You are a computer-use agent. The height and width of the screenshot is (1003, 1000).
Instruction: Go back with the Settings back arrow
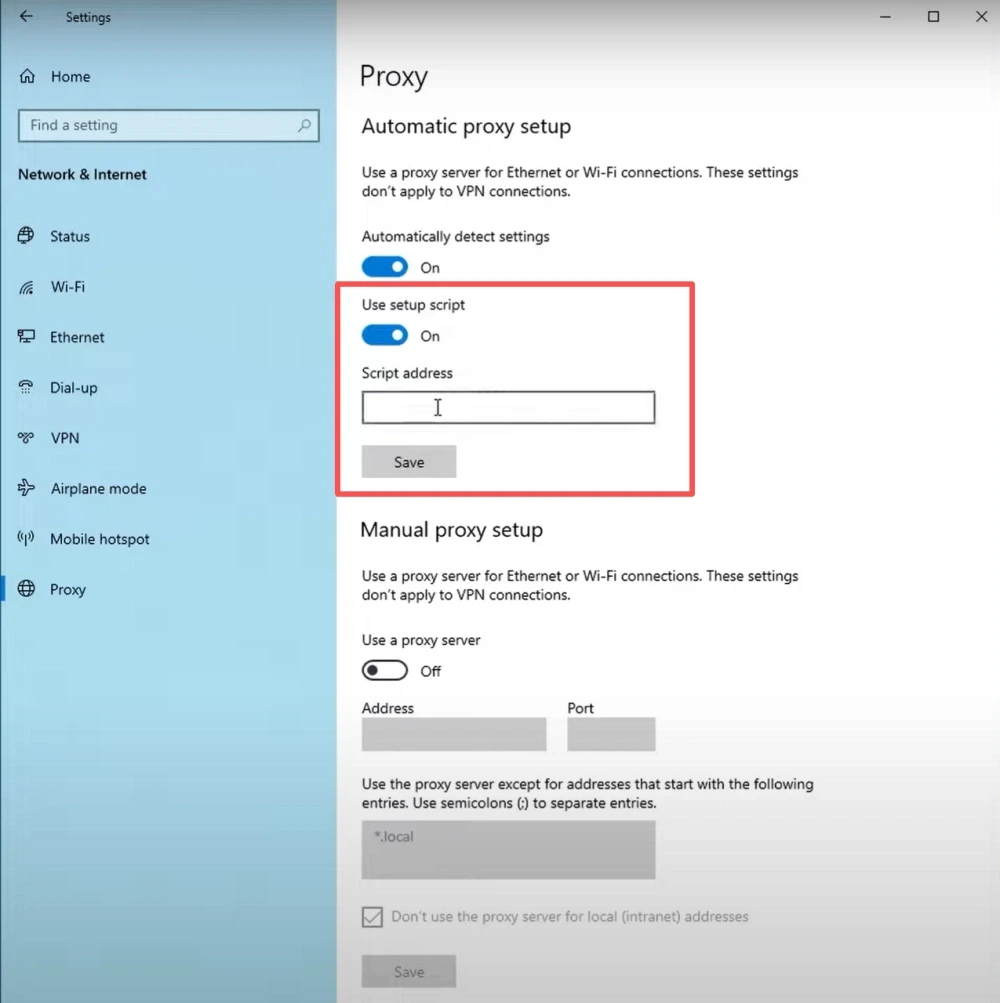26,17
